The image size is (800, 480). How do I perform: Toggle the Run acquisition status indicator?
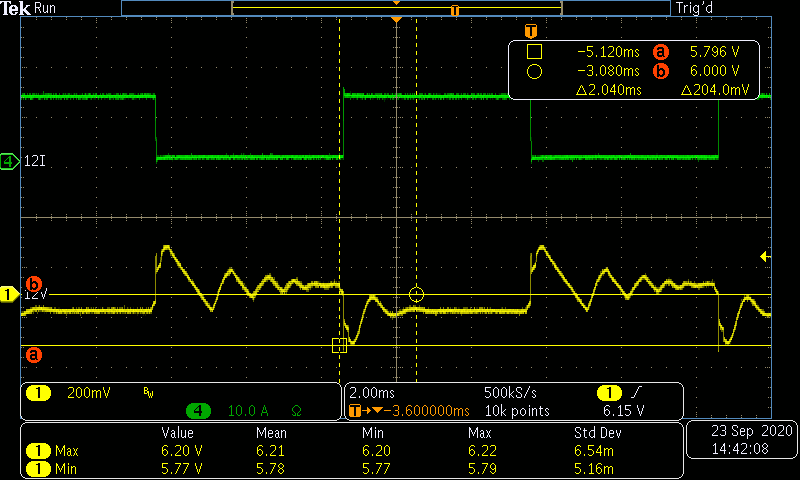tap(46, 8)
